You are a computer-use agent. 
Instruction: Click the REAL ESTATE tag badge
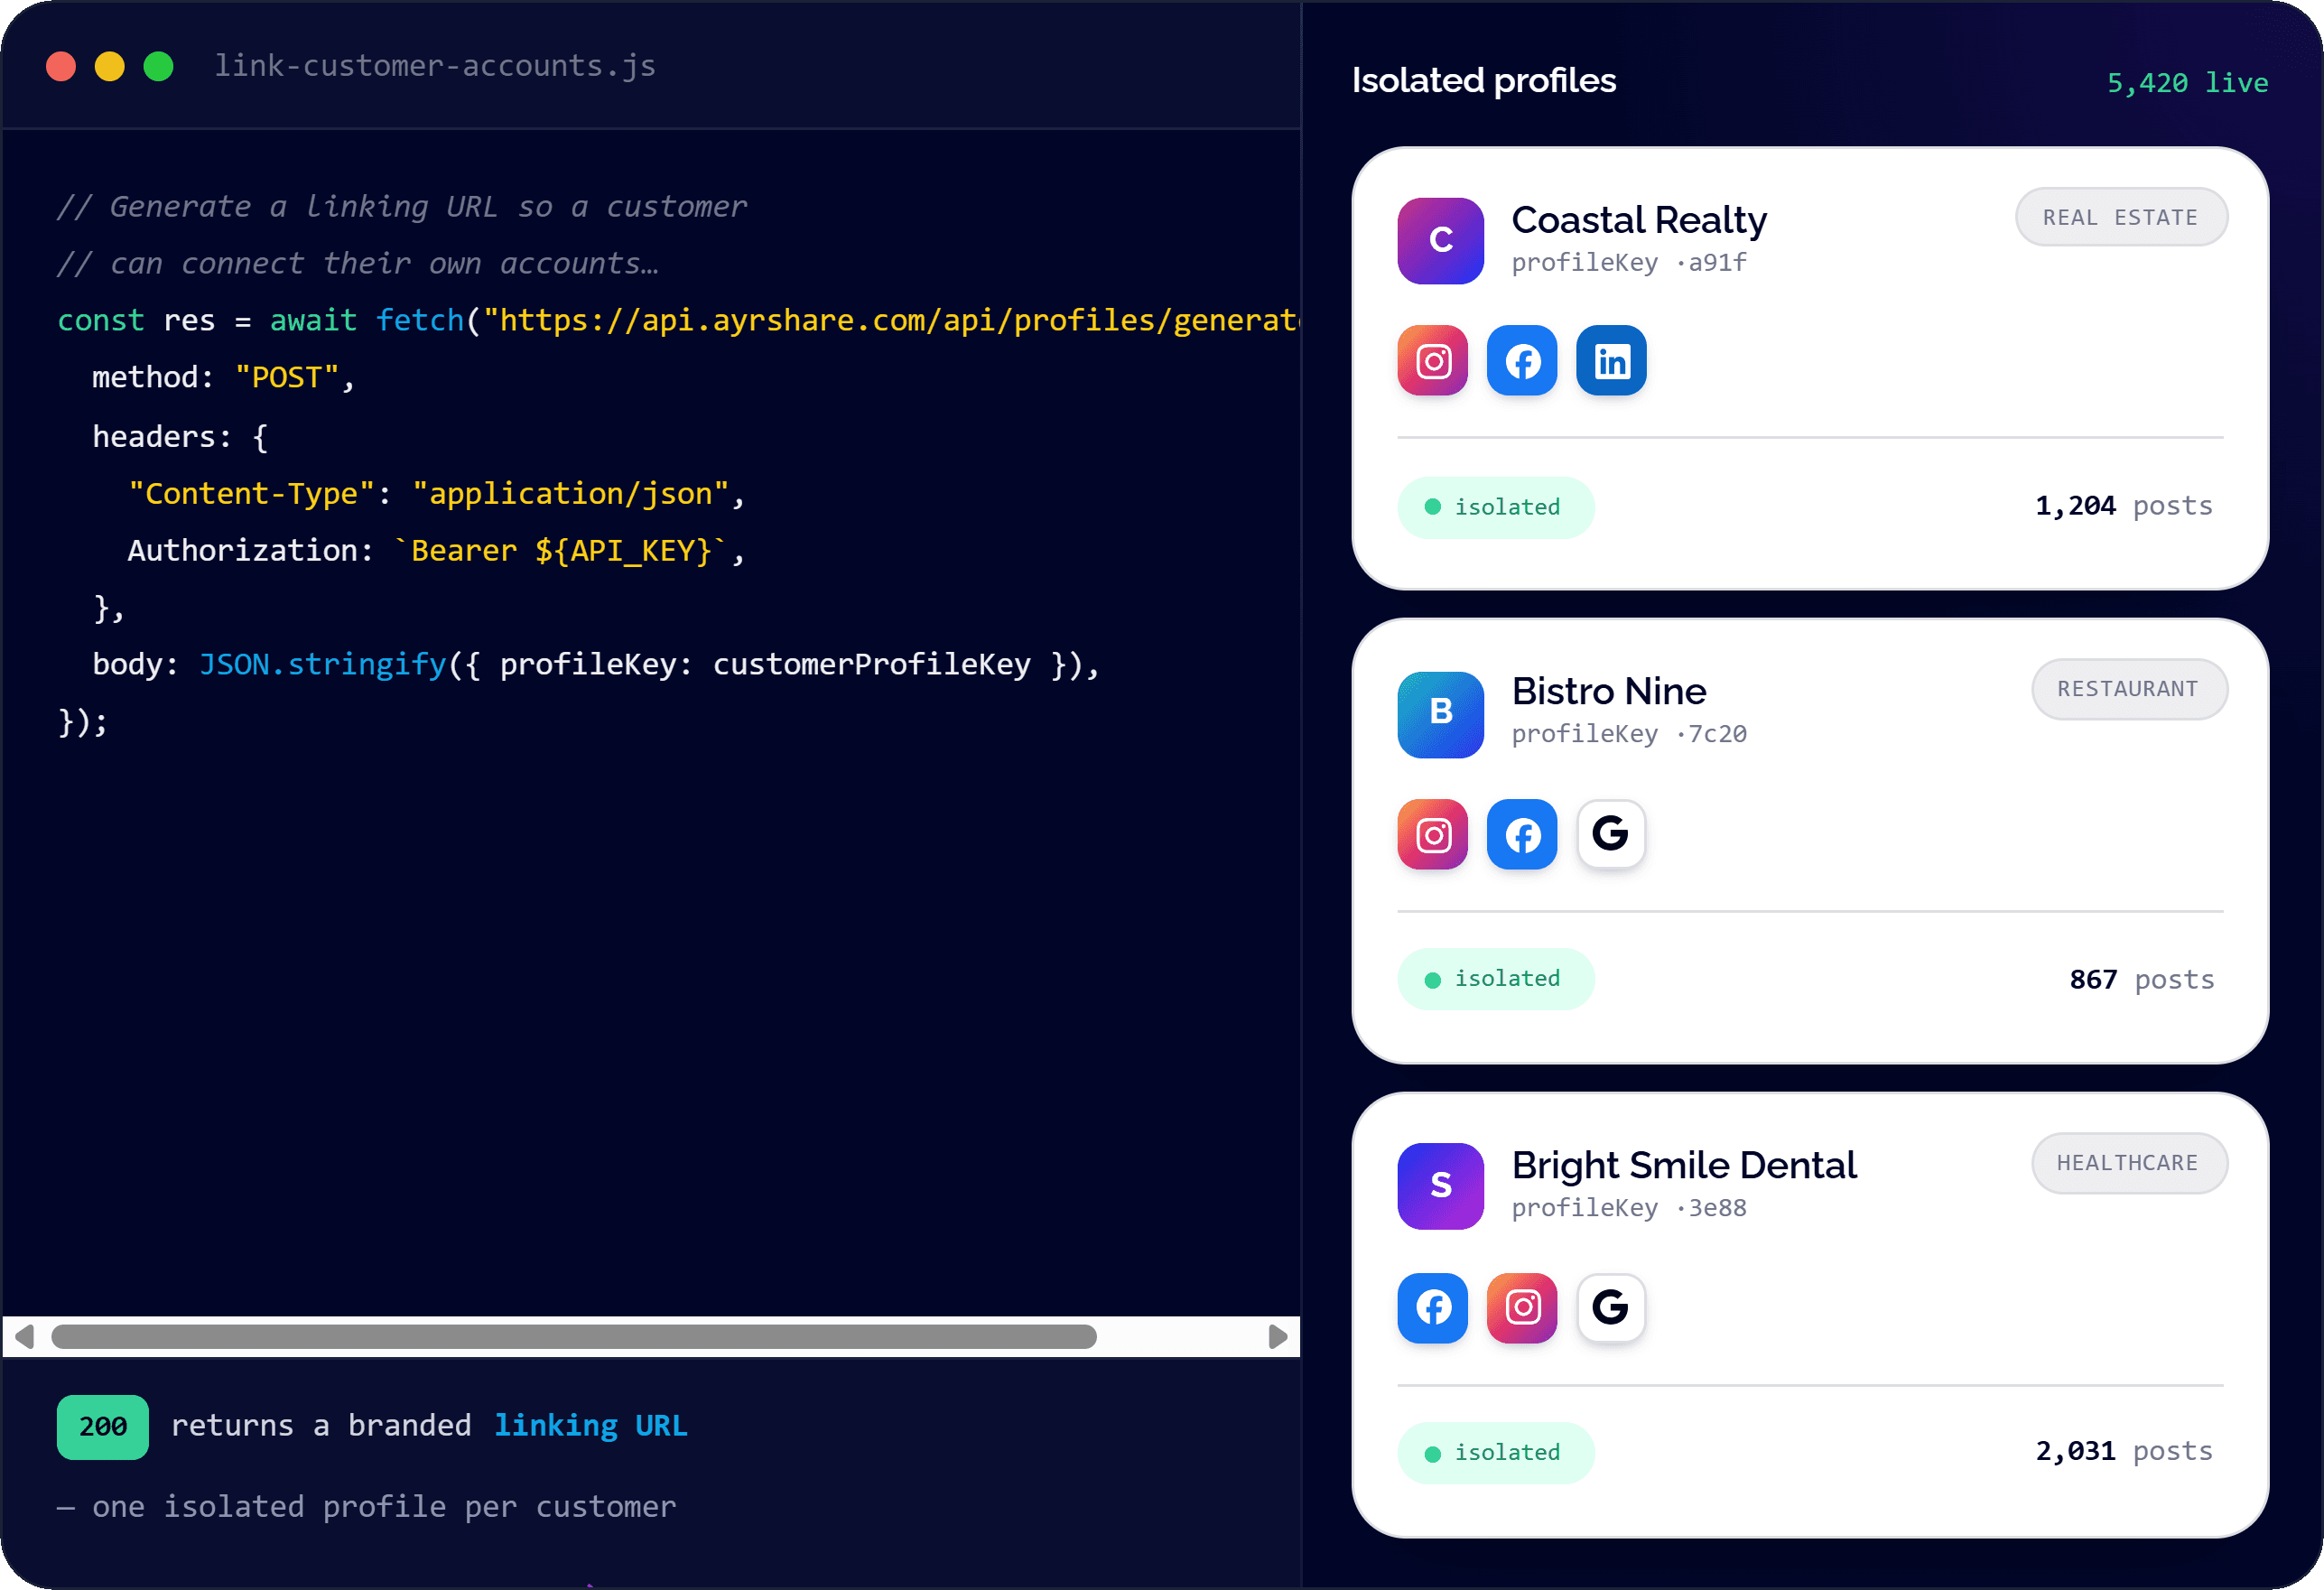(x=2121, y=217)
